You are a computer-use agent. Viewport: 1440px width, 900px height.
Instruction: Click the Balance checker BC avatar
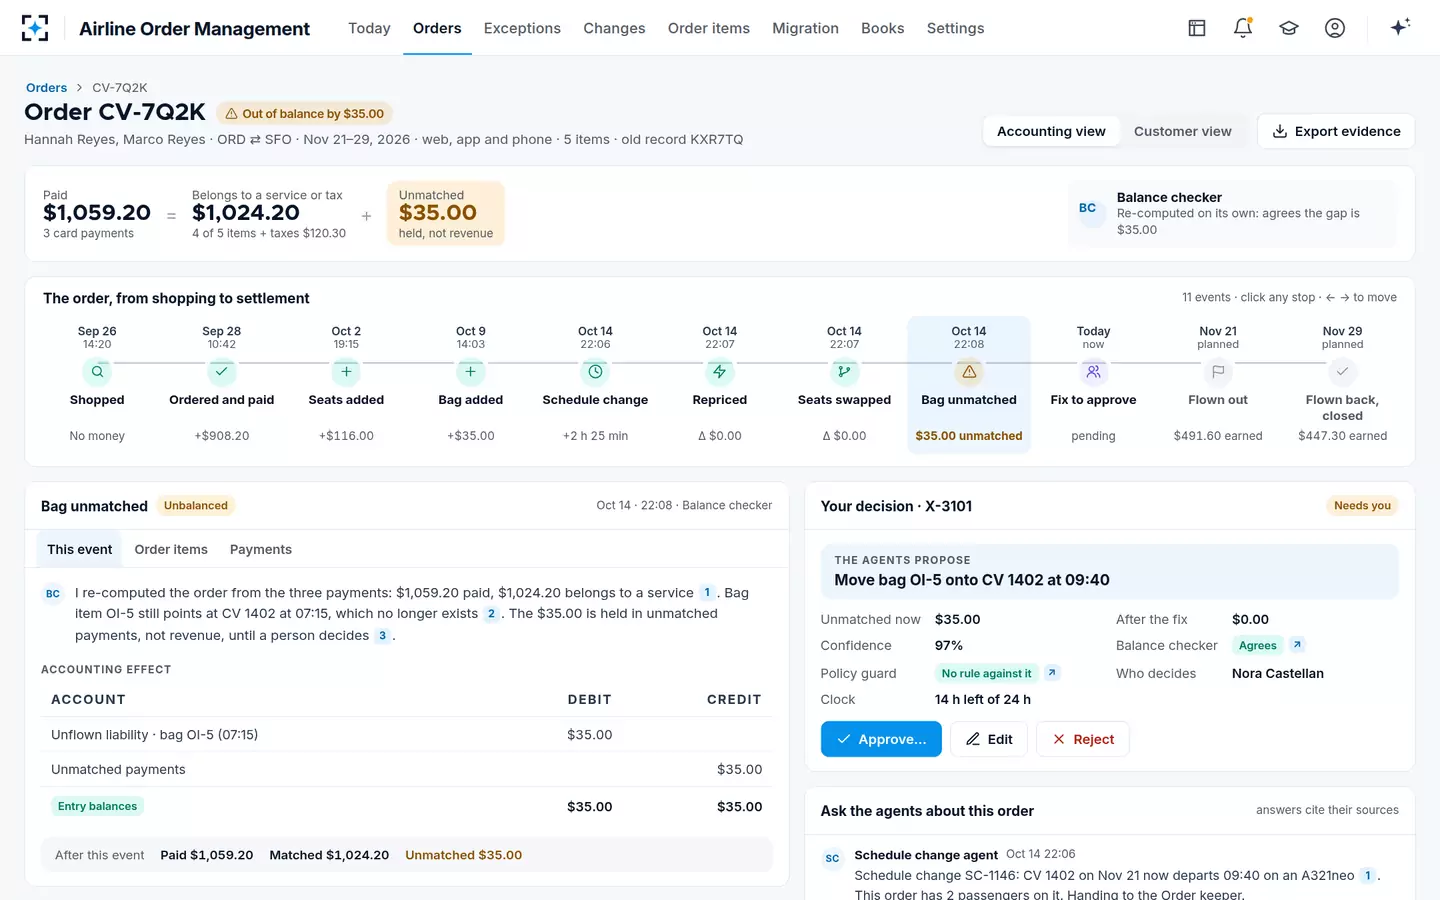1087,208
